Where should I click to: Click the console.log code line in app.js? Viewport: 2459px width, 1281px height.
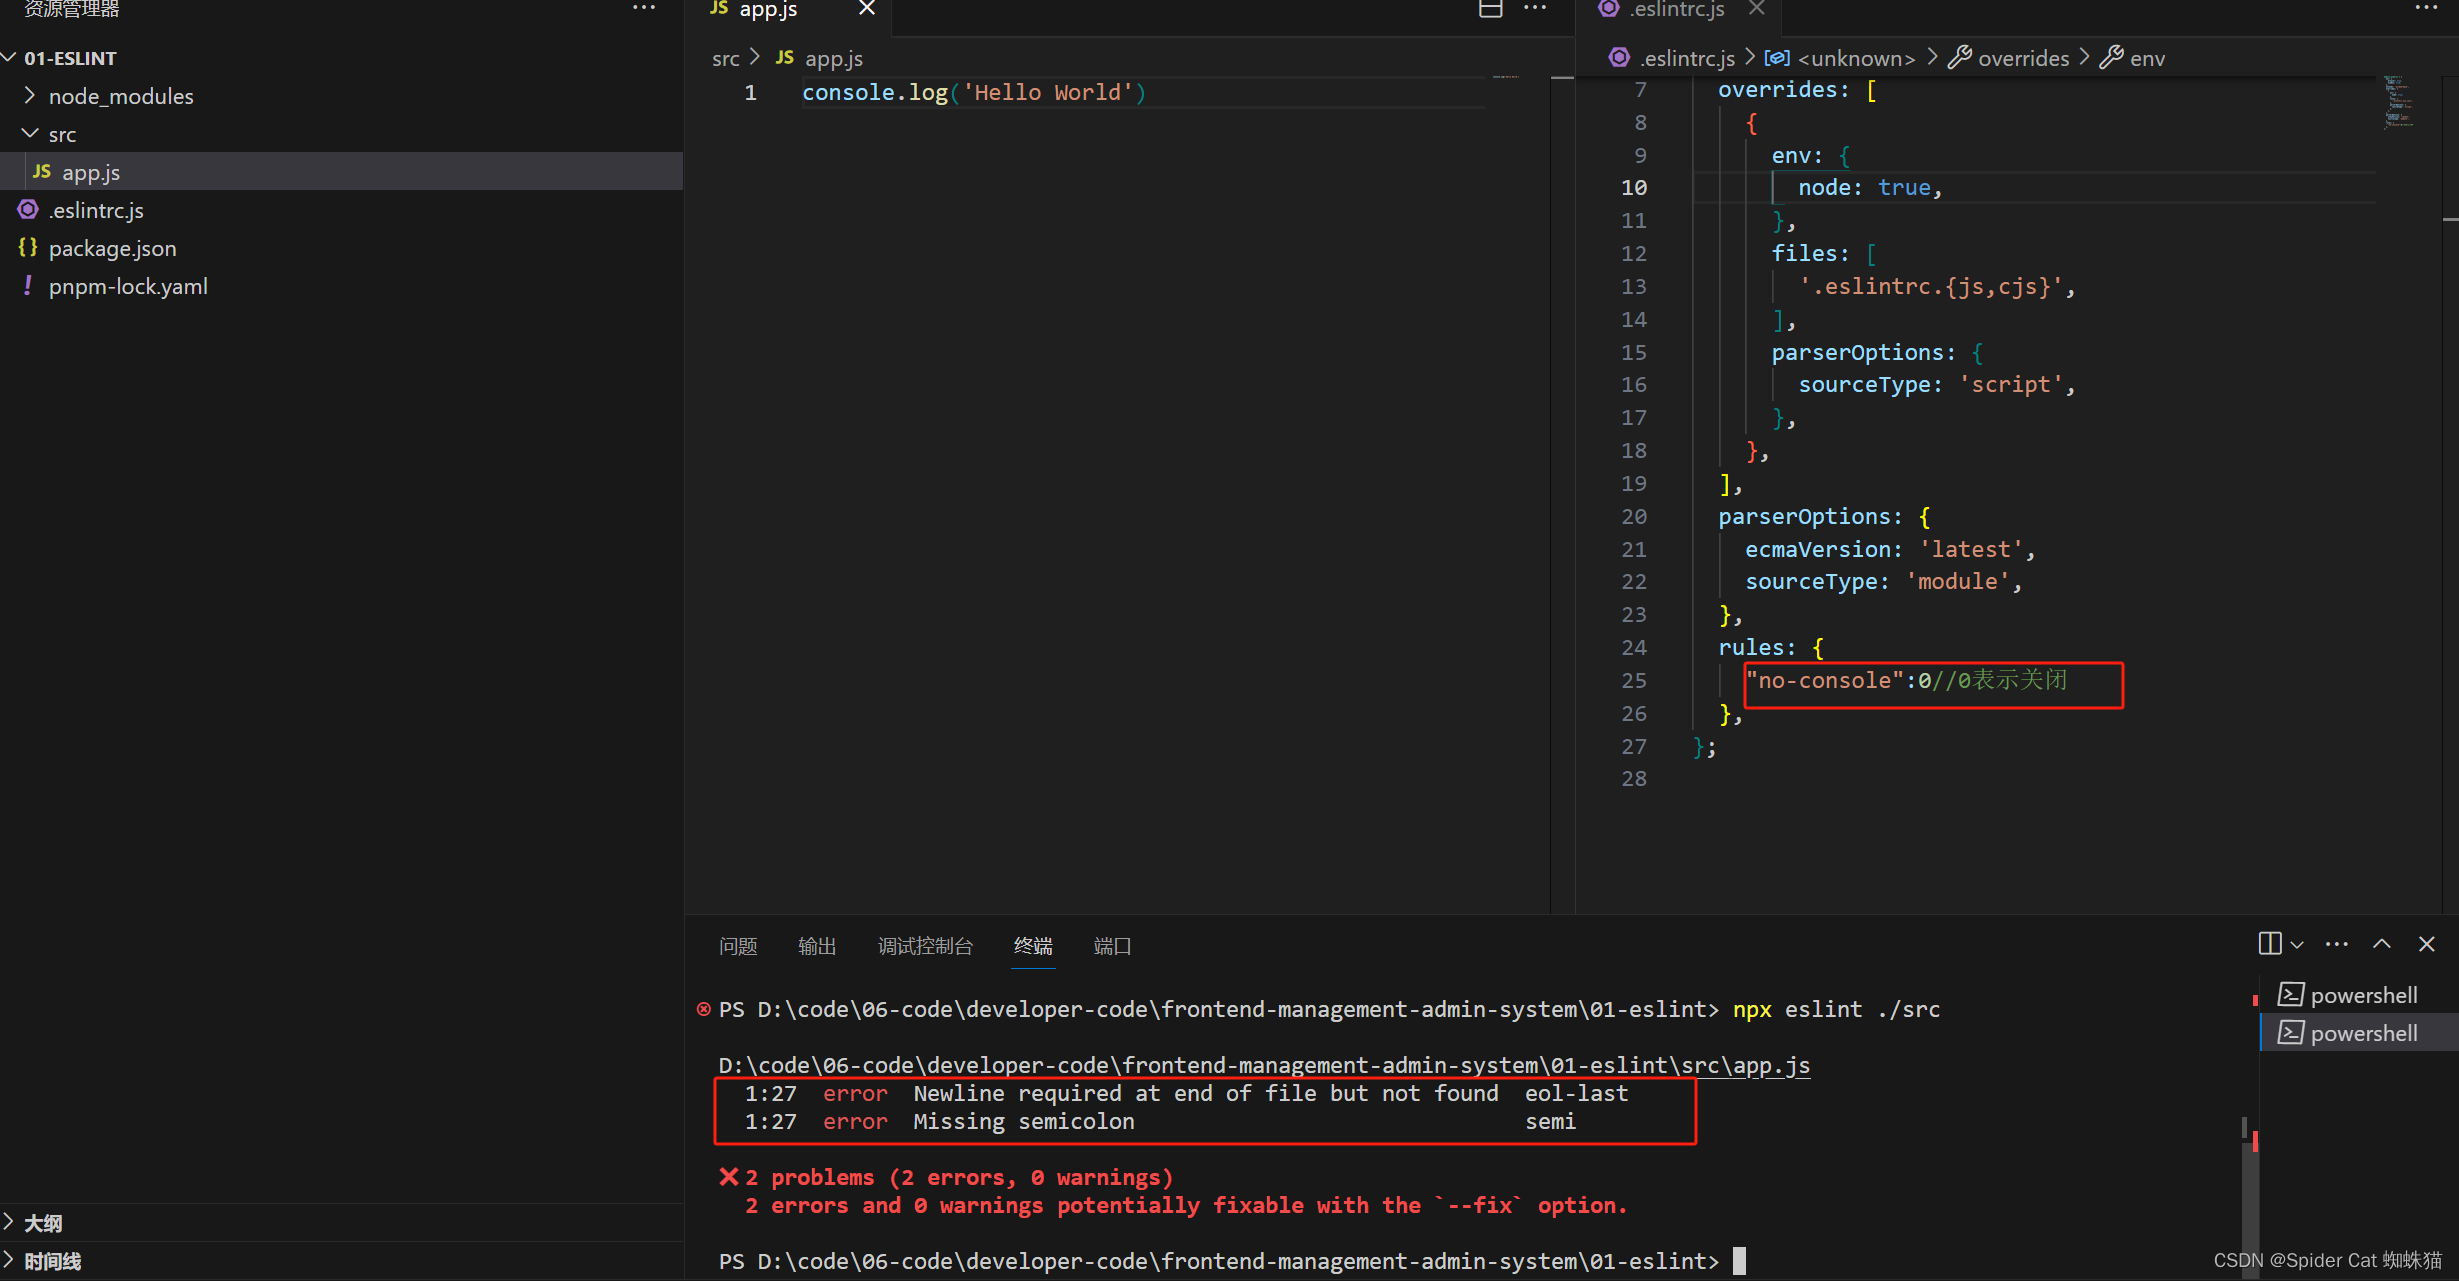[974, 93]
